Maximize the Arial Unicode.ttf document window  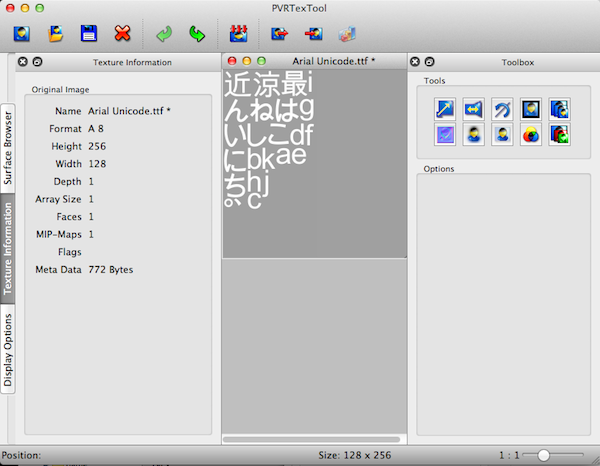pyautogui.click(x=261, y=61)
